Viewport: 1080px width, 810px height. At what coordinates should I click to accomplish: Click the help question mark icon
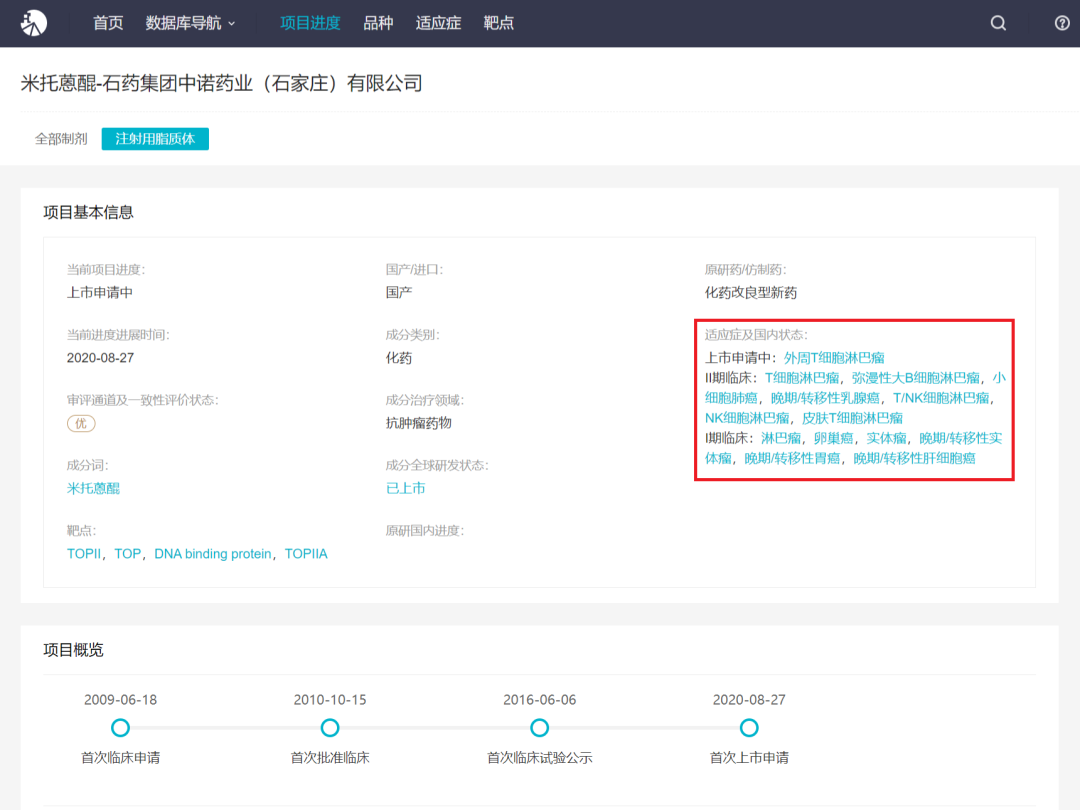1062,23
